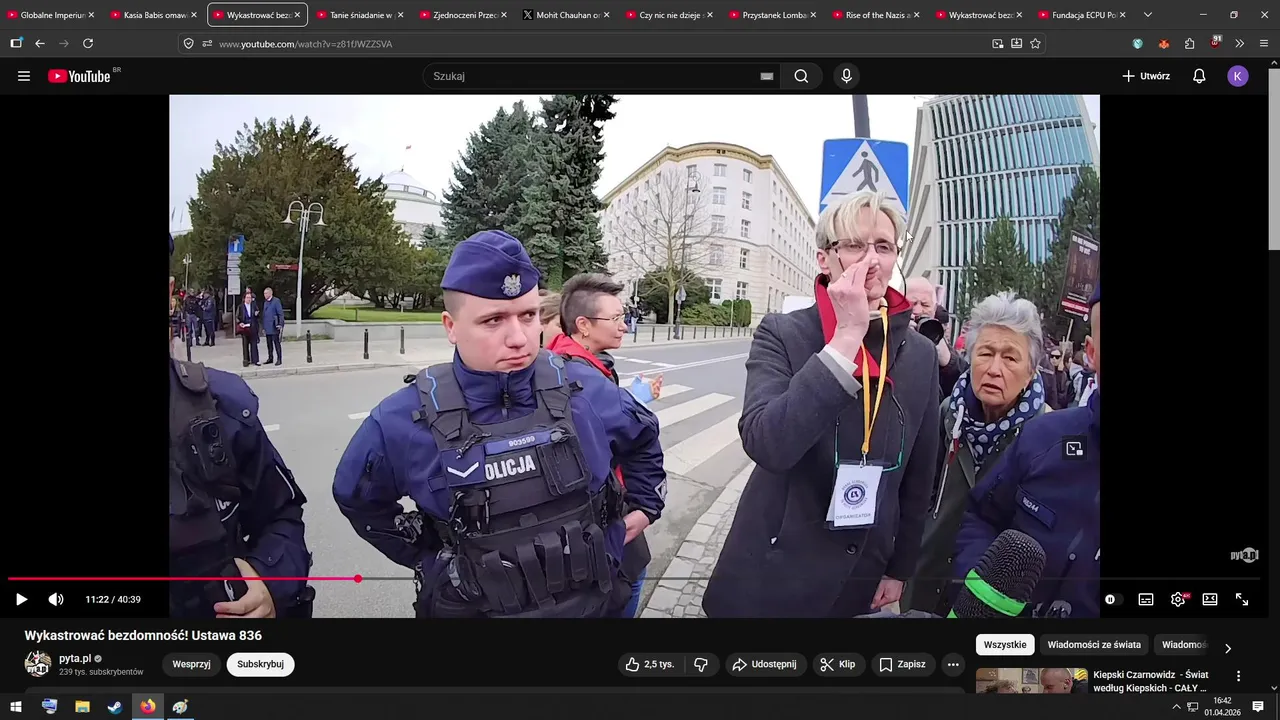The image size is (1280, 720).
Task: Close the Przystanek Lombard tab
Action: pos(813,15)
